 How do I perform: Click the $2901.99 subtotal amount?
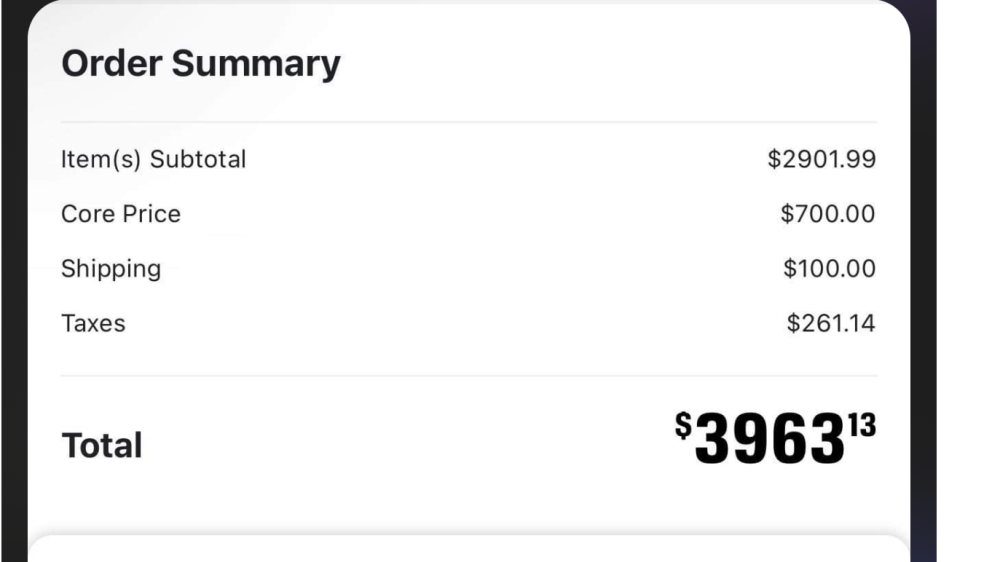[x=821, y=159]
